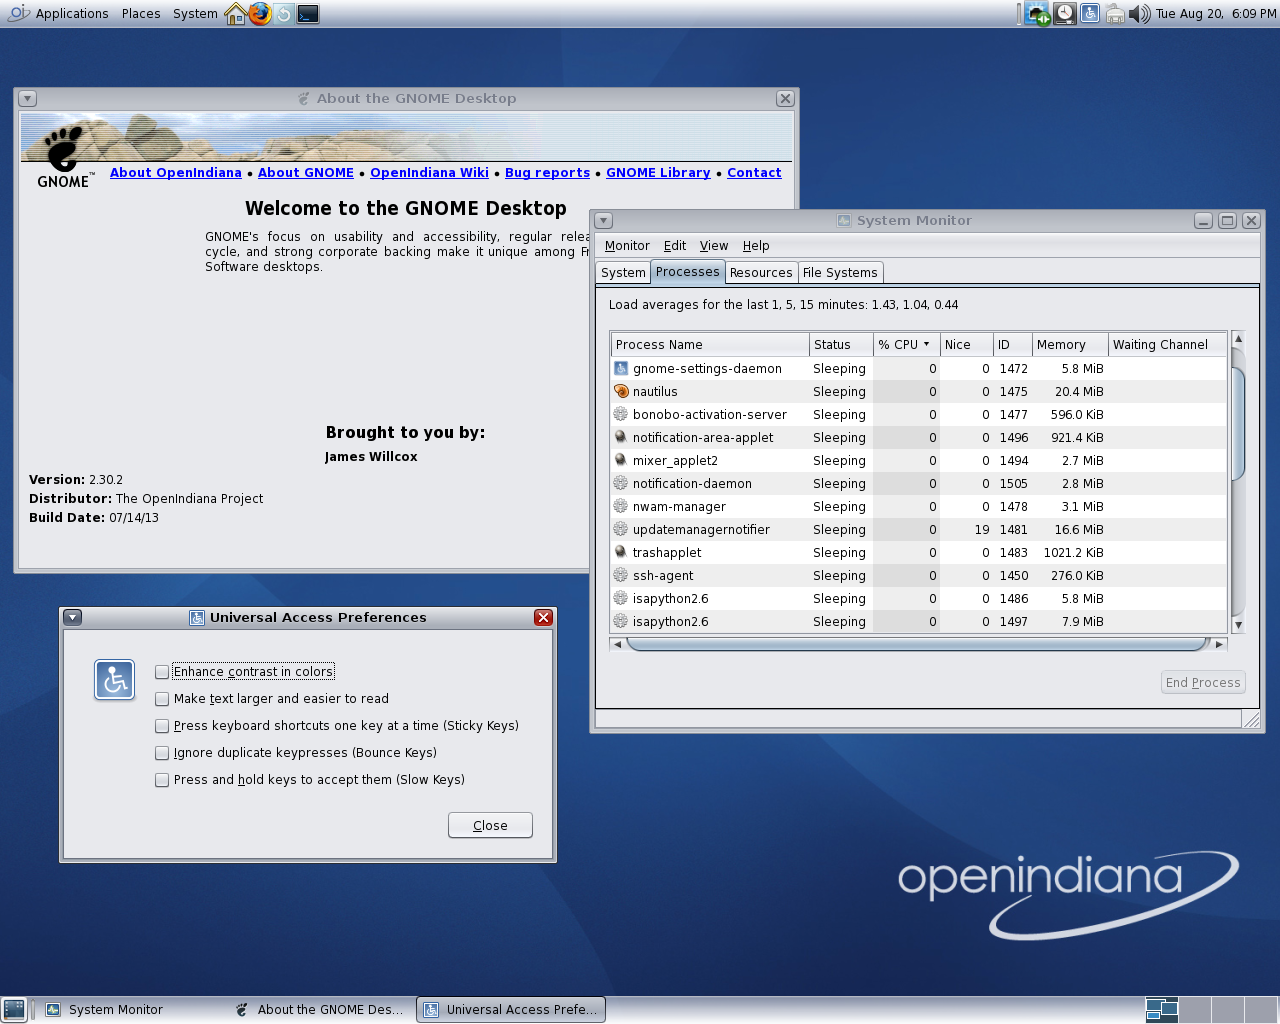Close the Universal Access Preferences dialog via Close button
This screenshot has width=1280, height=1024.
490,825
